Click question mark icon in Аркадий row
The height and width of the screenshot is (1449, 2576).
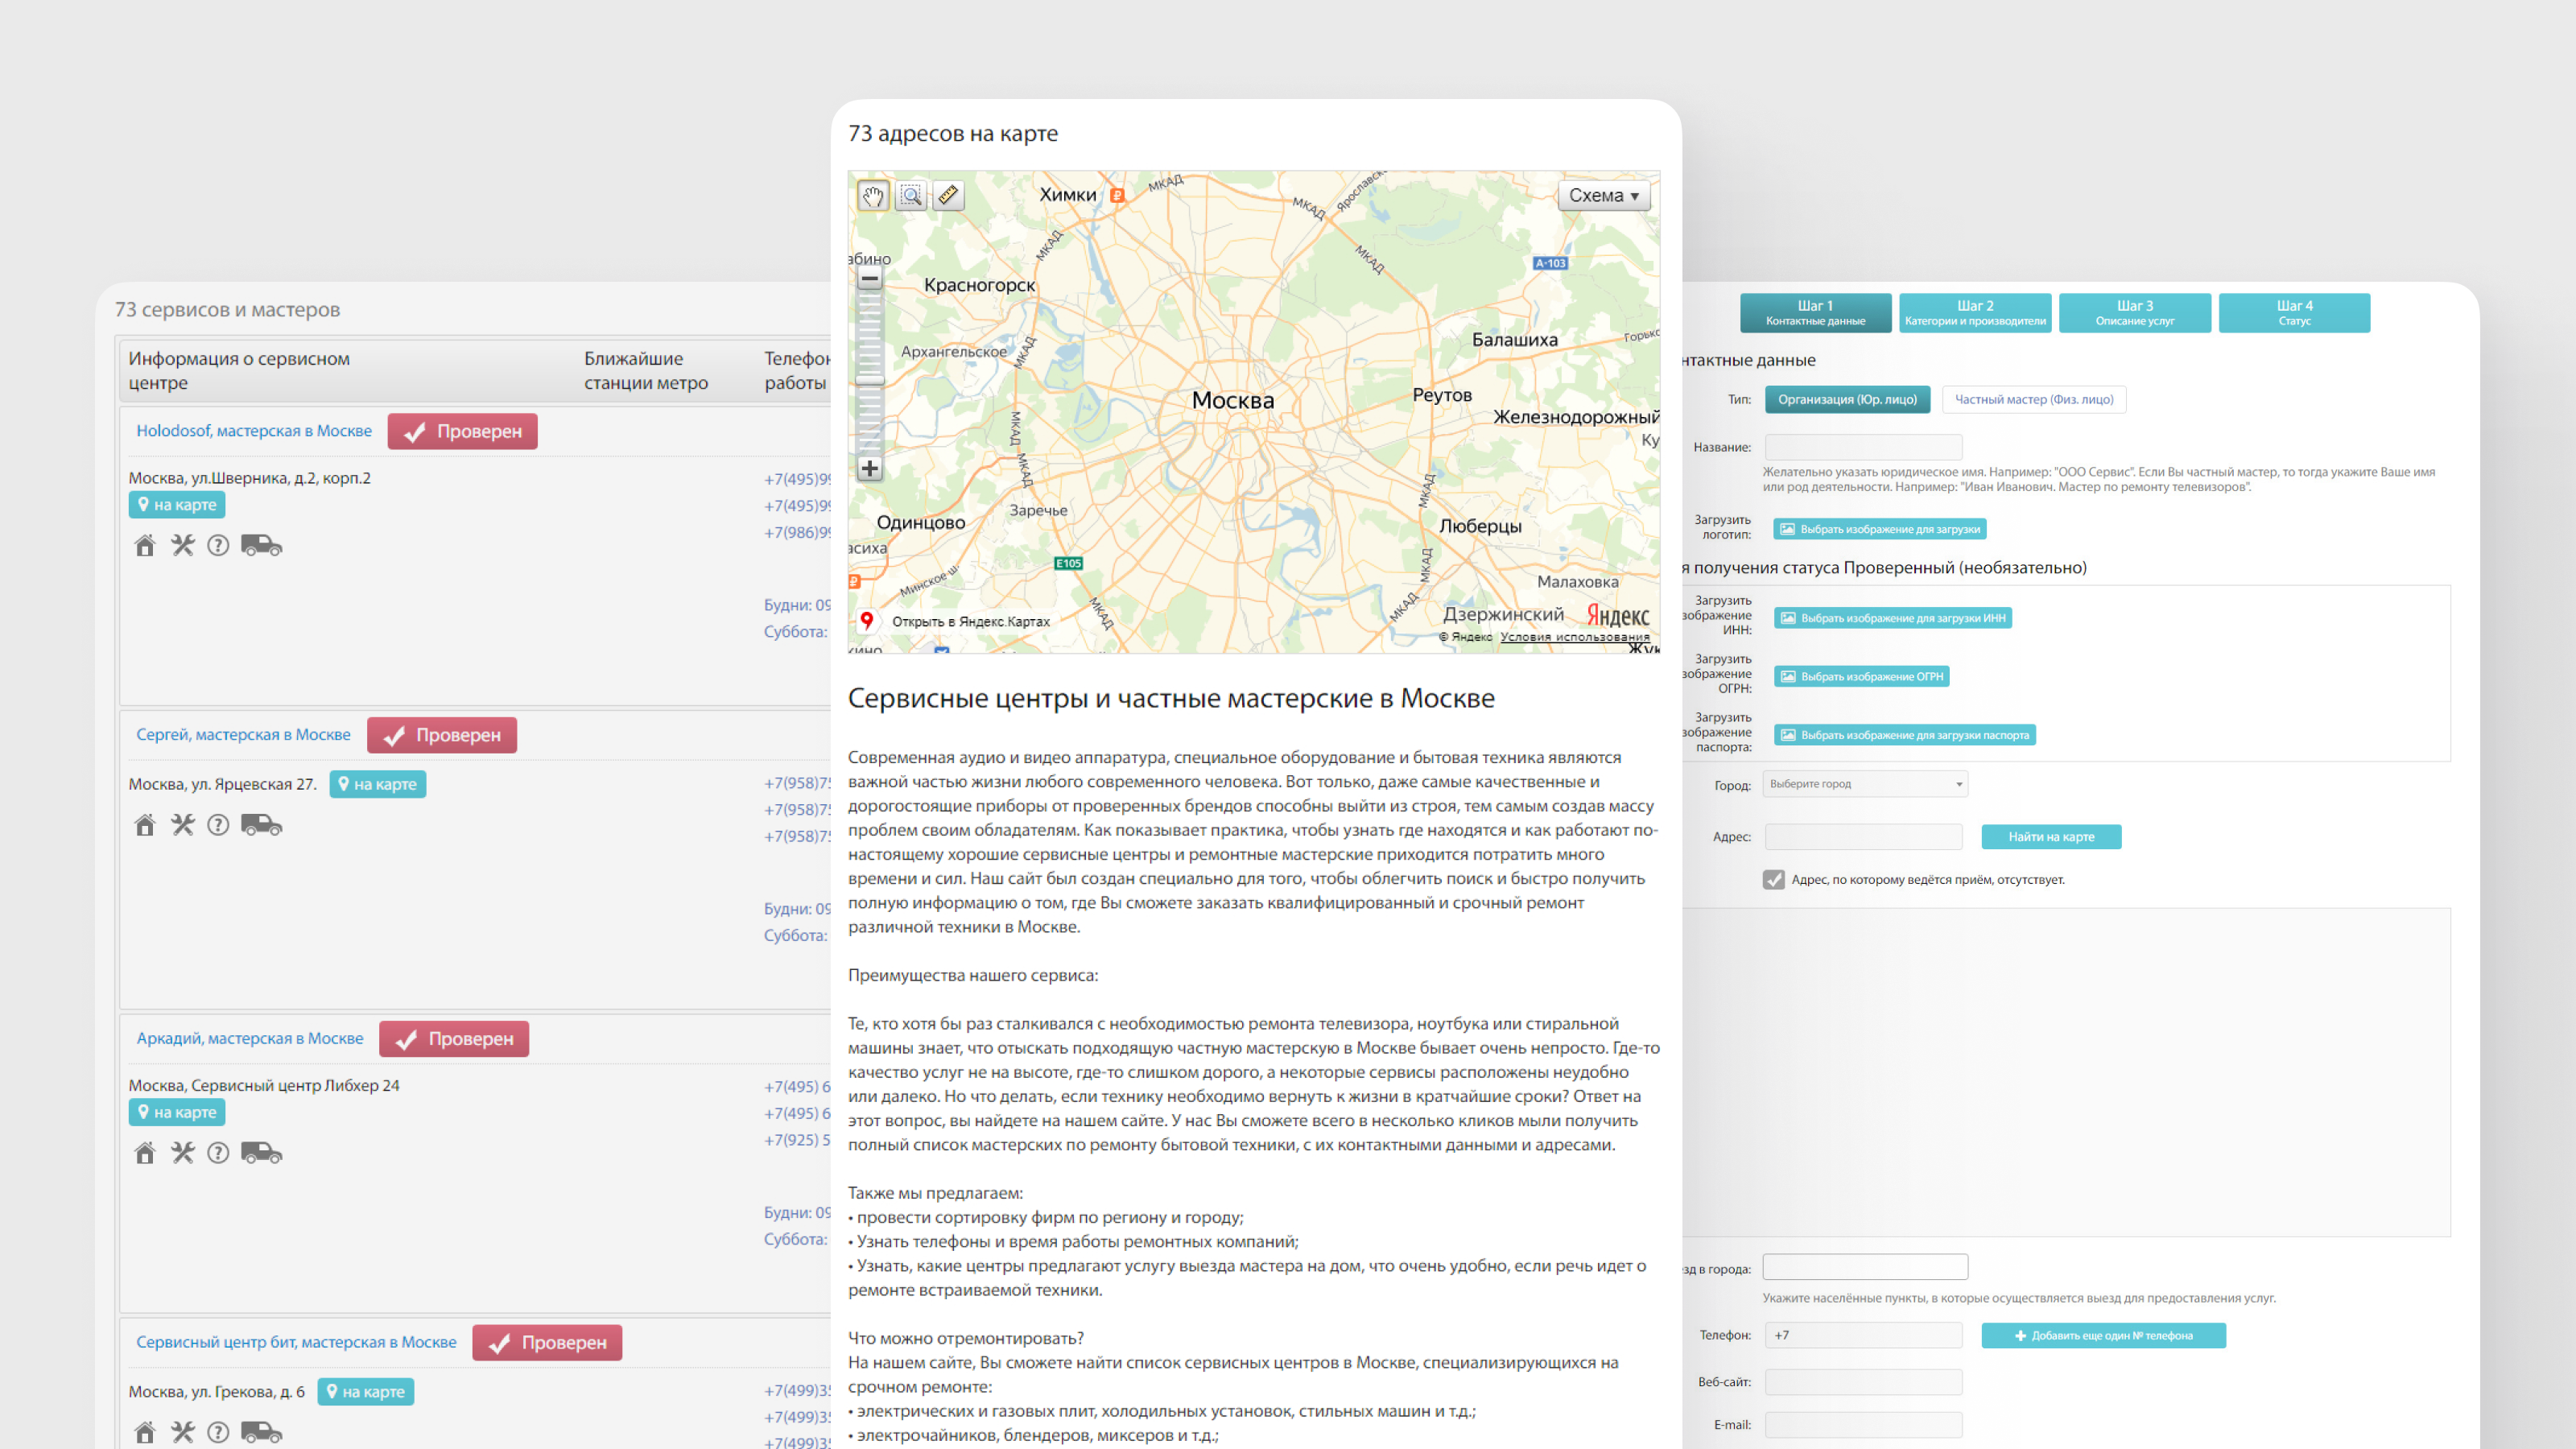tap(218, 1153)
